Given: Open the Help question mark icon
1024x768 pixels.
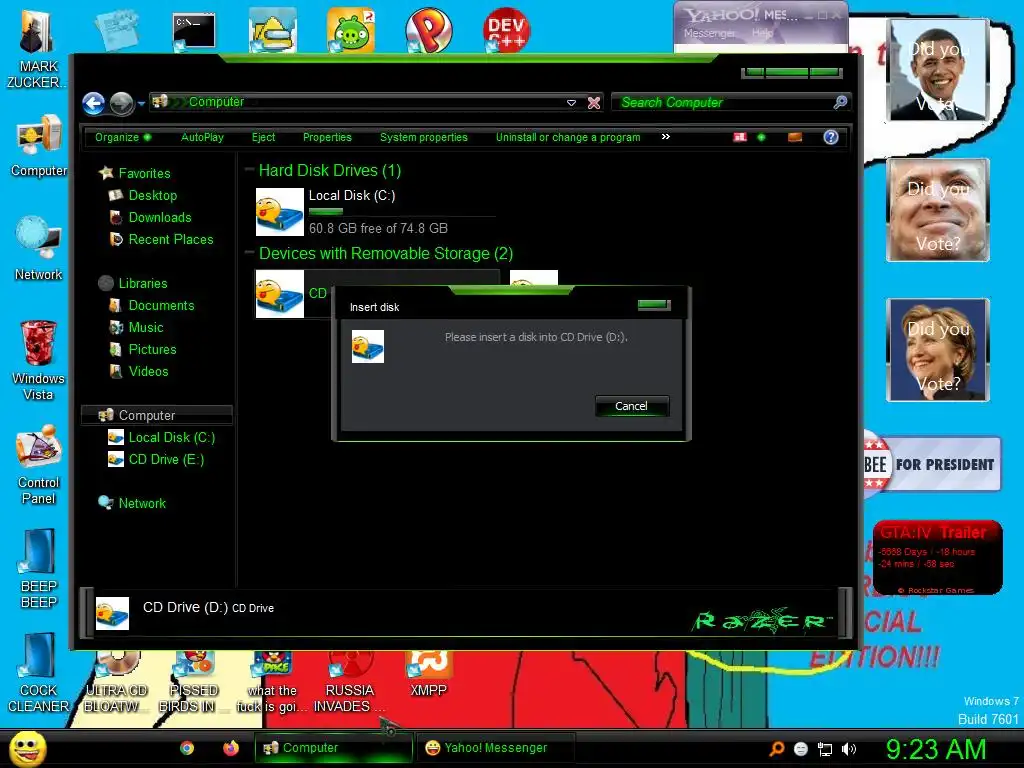Looking at the screenshot, I should click(831, 137).
